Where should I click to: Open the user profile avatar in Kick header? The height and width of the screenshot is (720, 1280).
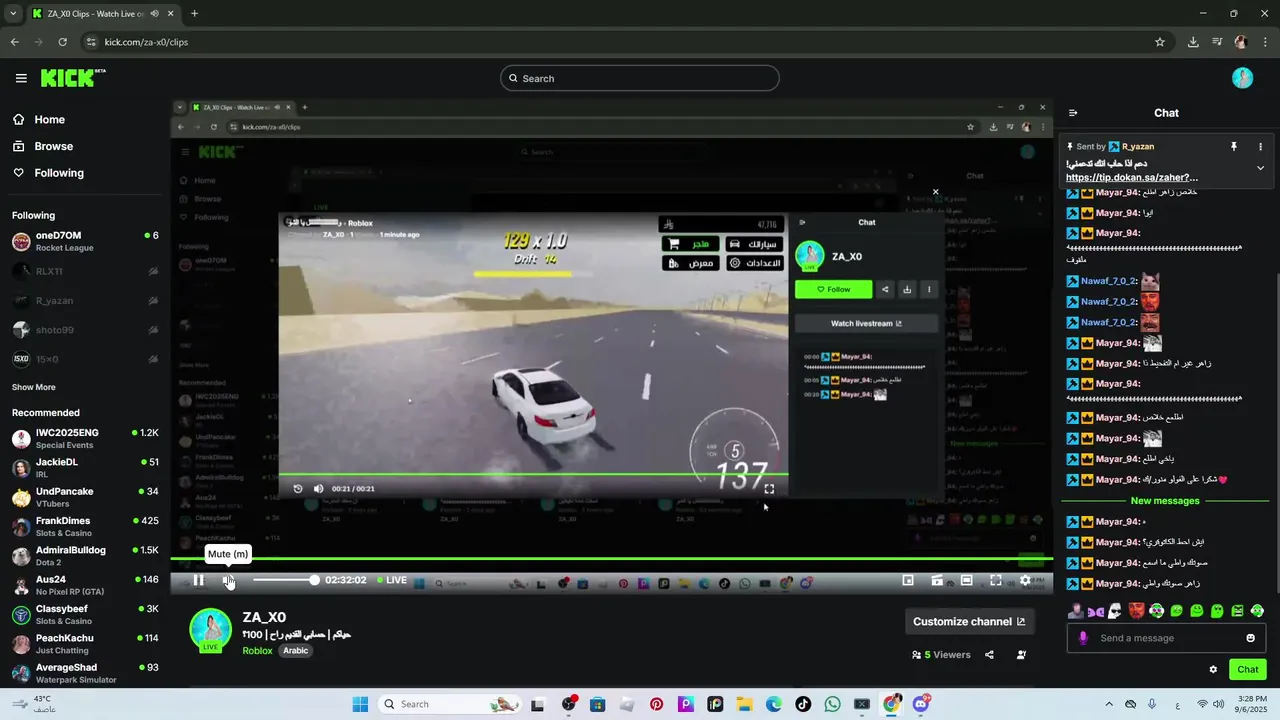click(1242, 78)
